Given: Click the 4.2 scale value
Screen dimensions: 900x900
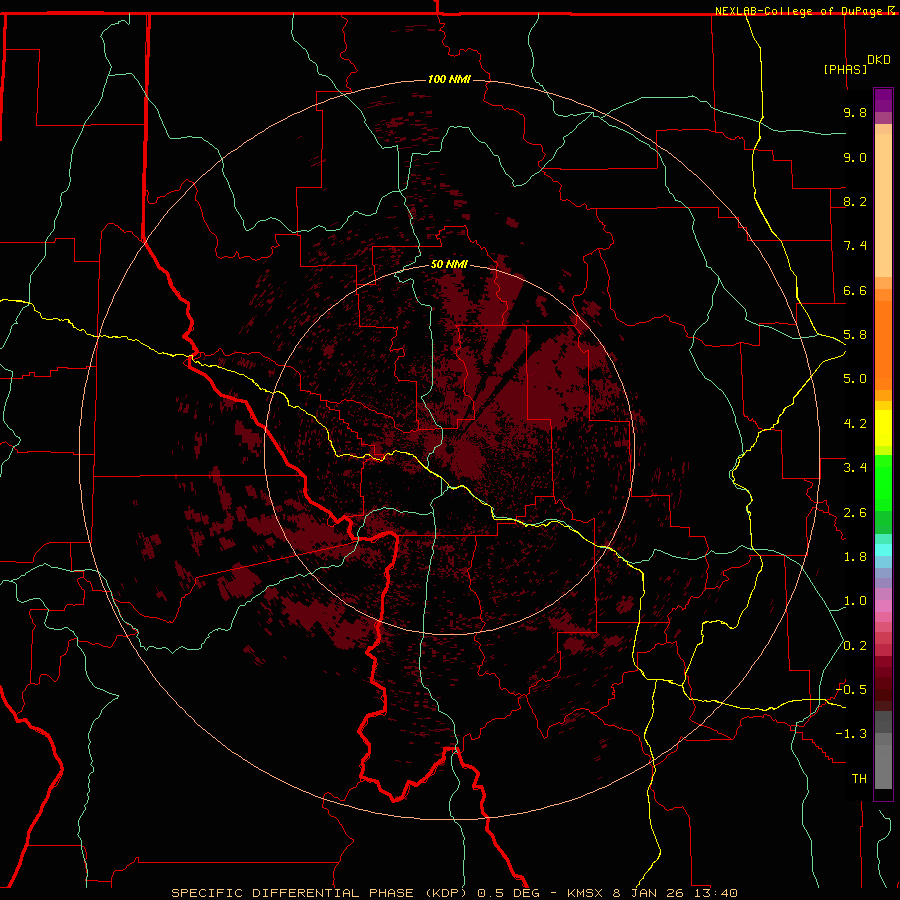Looking at the screenshot, I should (855, 424).
